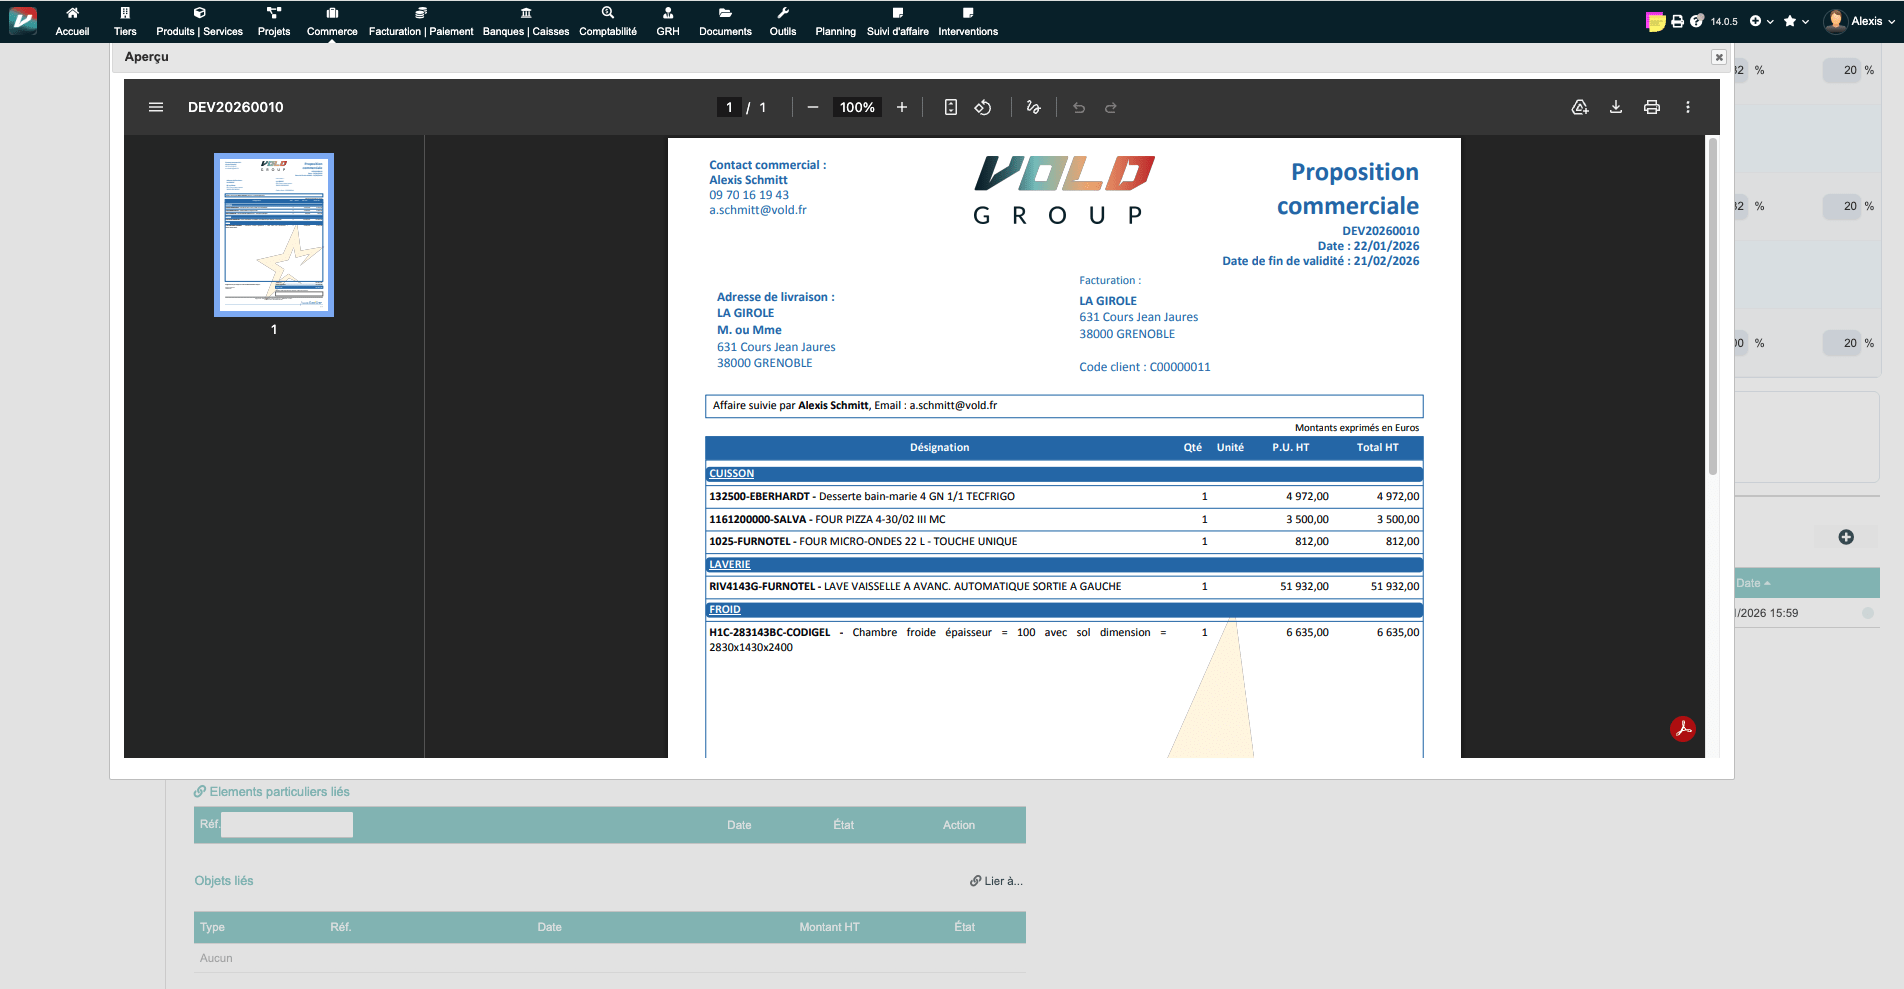Expand the quick add plus dropdown
This screenshot has width=1904, height=989.
(1761, 21)
